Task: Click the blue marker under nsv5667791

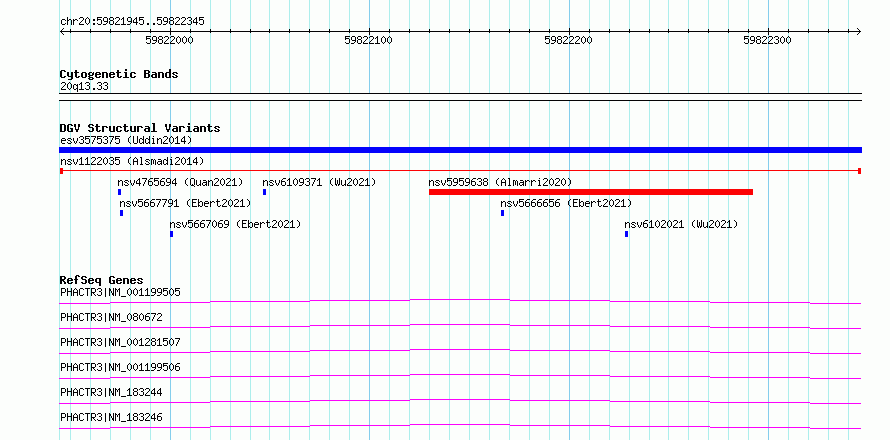Action: click(121, 213)
